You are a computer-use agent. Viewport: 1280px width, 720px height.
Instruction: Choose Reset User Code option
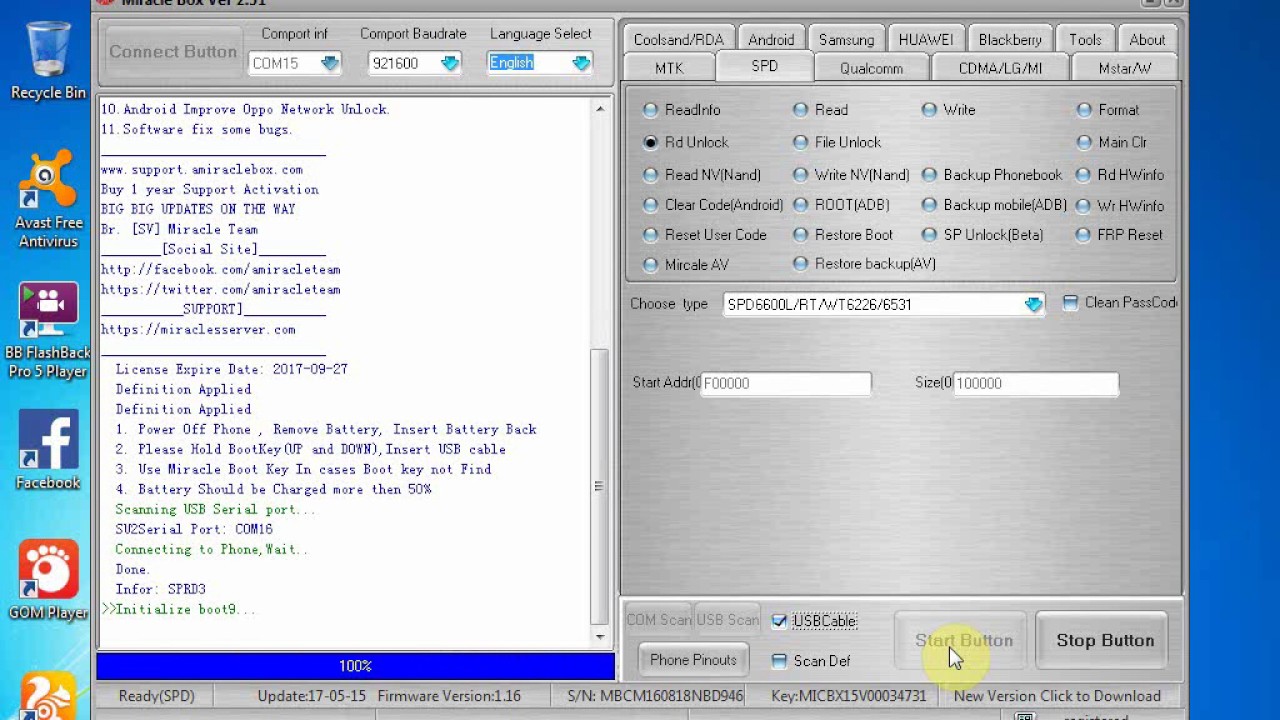(x=704, y=235)
